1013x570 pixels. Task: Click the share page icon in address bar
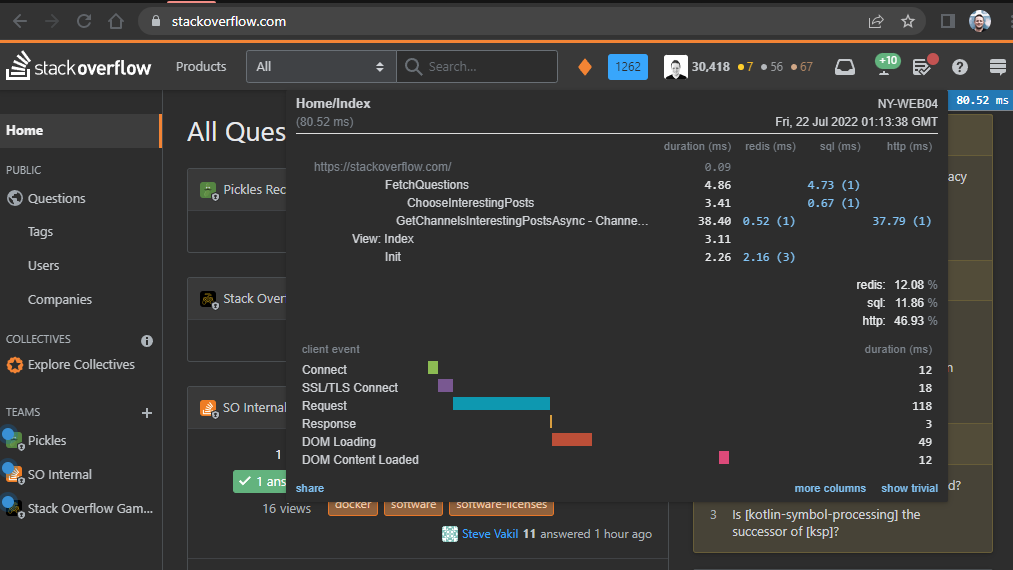pos(876,21)
